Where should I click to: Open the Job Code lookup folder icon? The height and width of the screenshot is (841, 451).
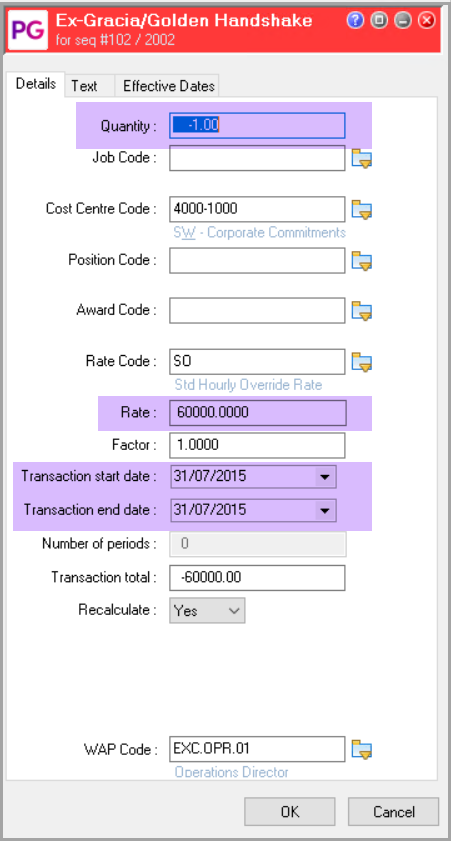[x=361, y=159]
